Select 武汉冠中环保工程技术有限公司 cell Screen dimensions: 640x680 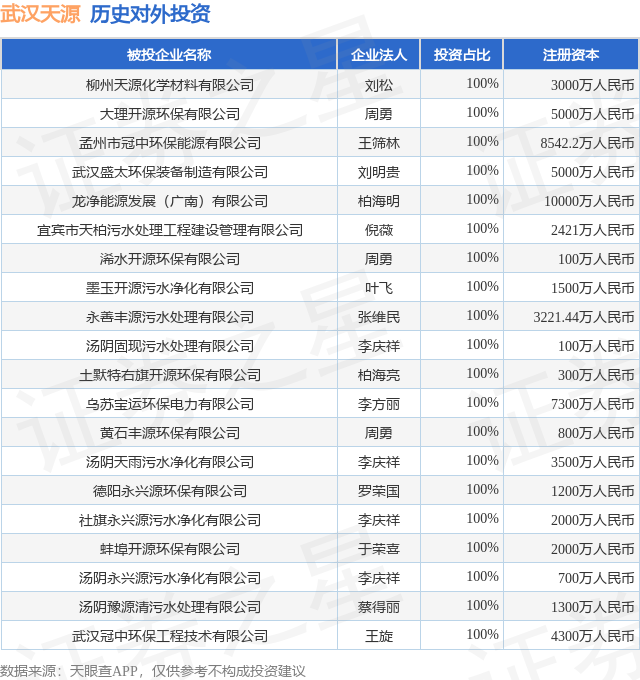pyautogui.click(x=170, y=636)
